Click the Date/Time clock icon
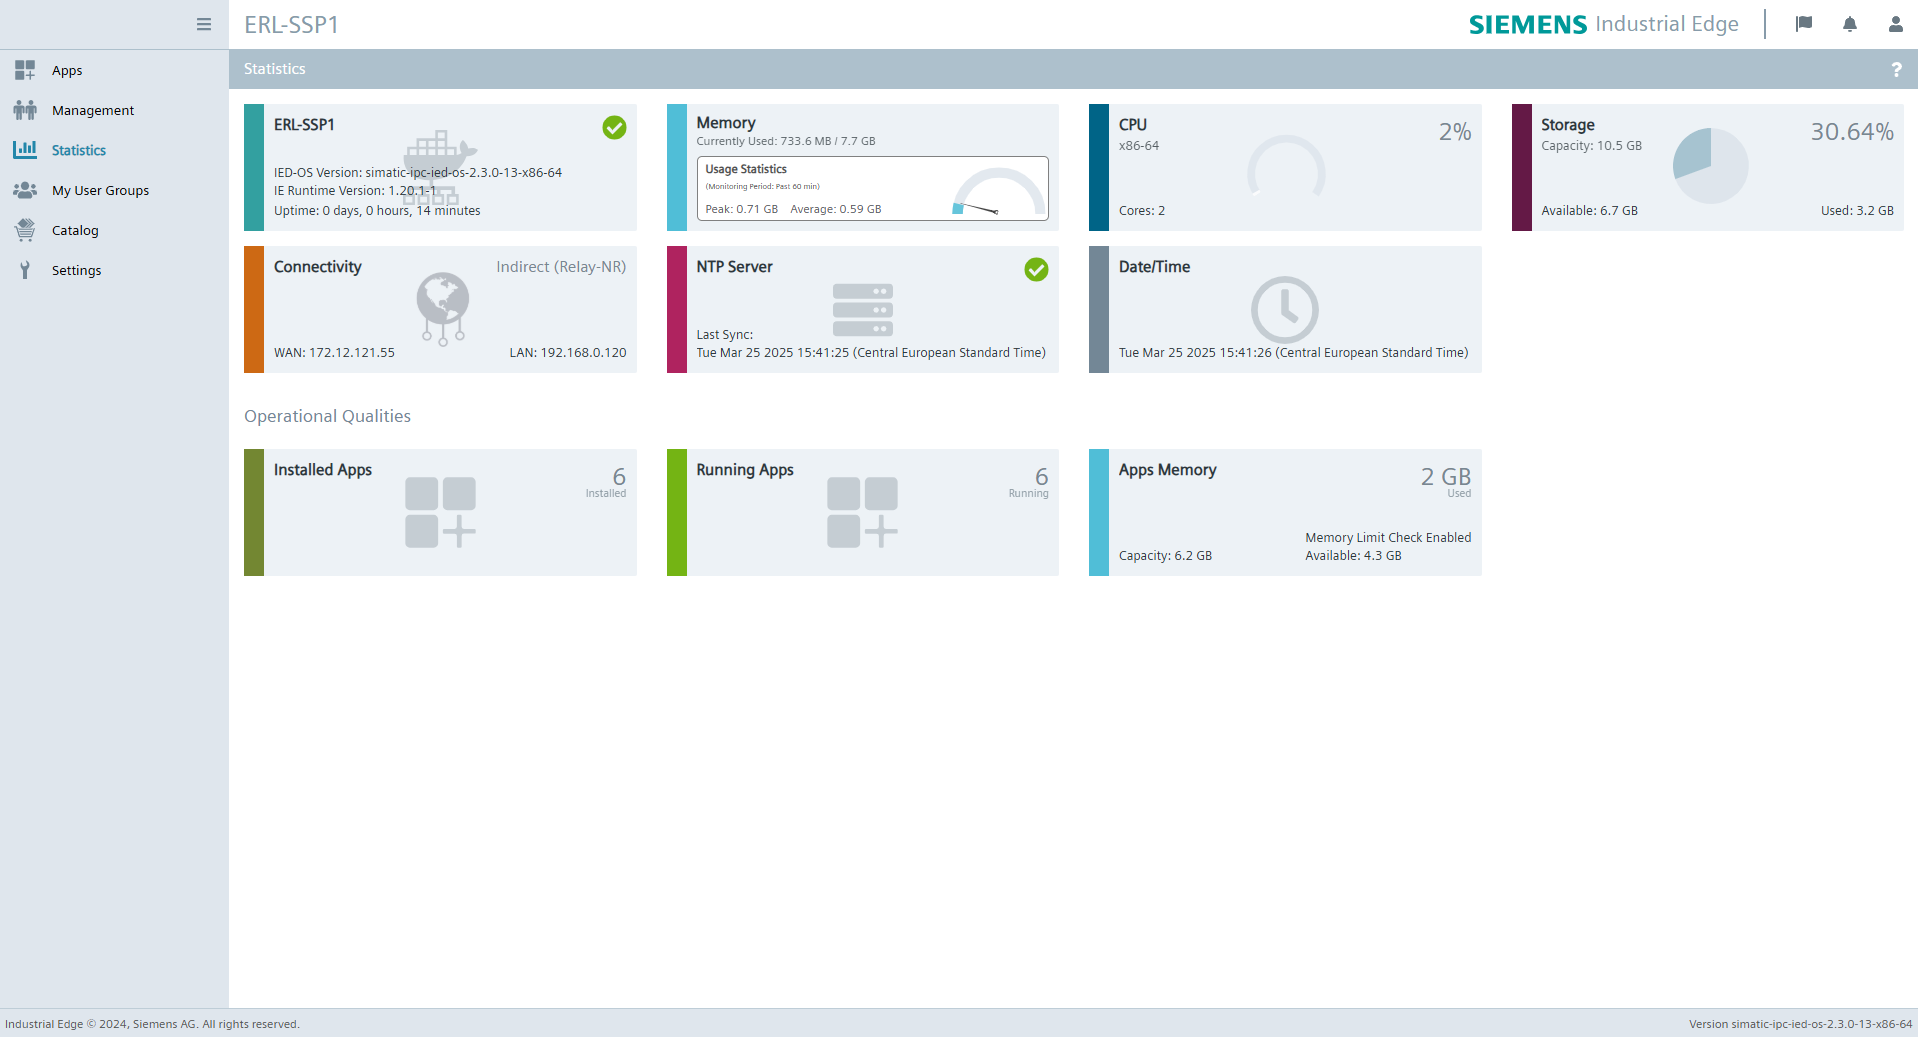1918x1037 pixels. tap(1285, 310)
